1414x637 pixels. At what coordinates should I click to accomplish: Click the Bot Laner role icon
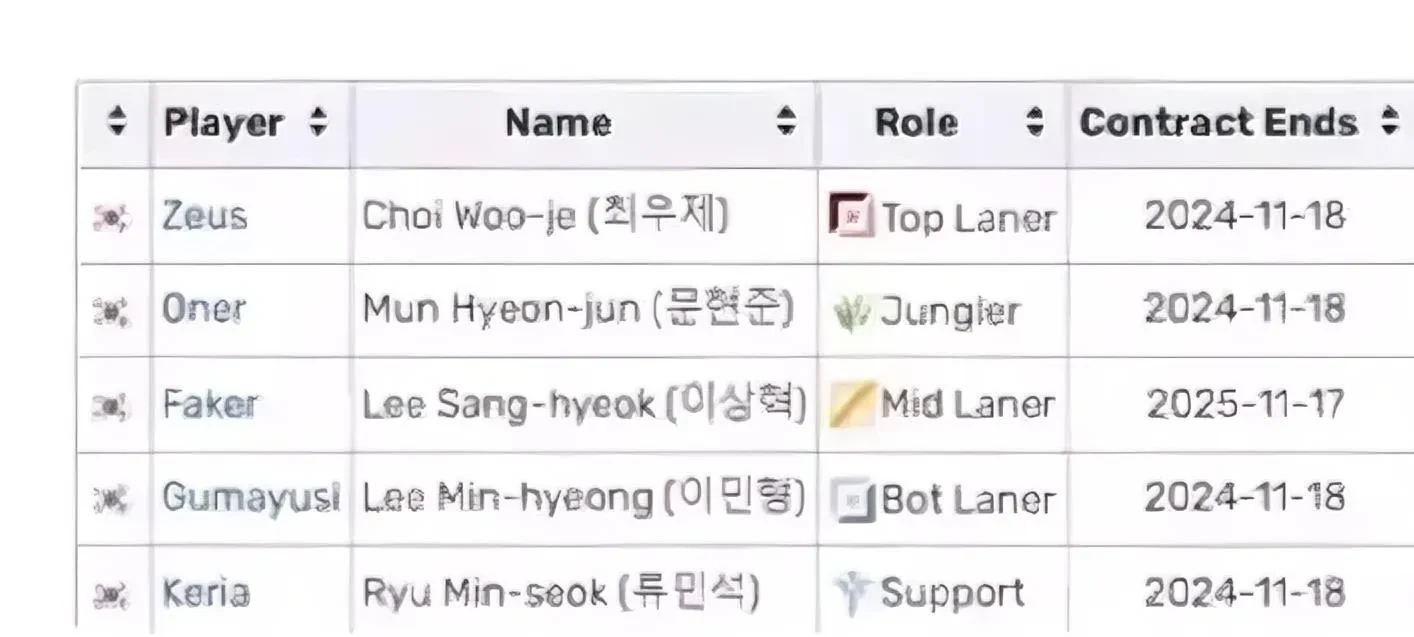click(x=853, y=499)
